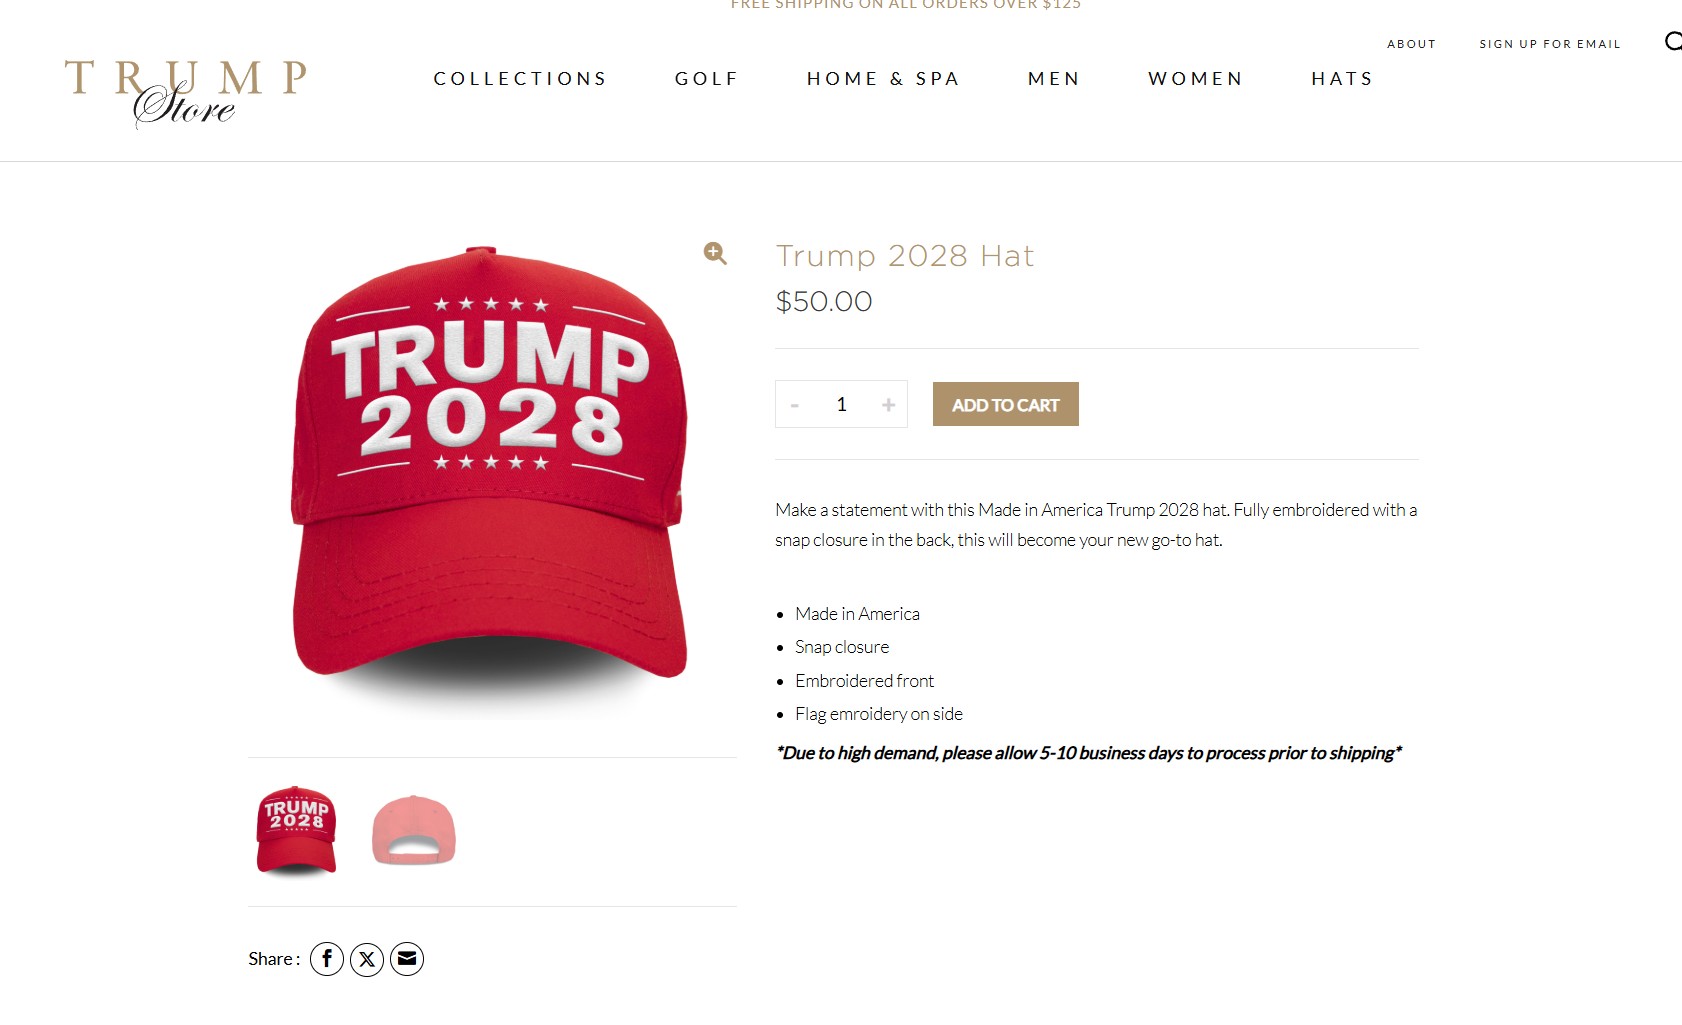1682x1025 pixels.
Task: Click the quantity input field
Action: pyautogui.click(x=842, y=404)
